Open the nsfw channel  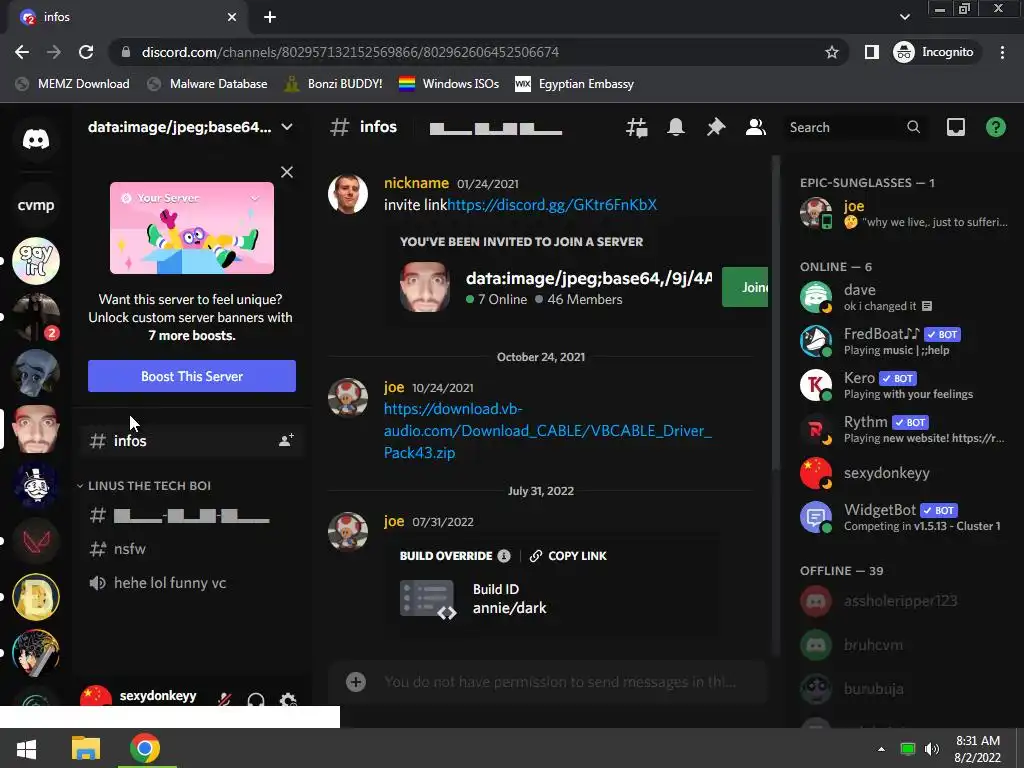tap(192, 549)
